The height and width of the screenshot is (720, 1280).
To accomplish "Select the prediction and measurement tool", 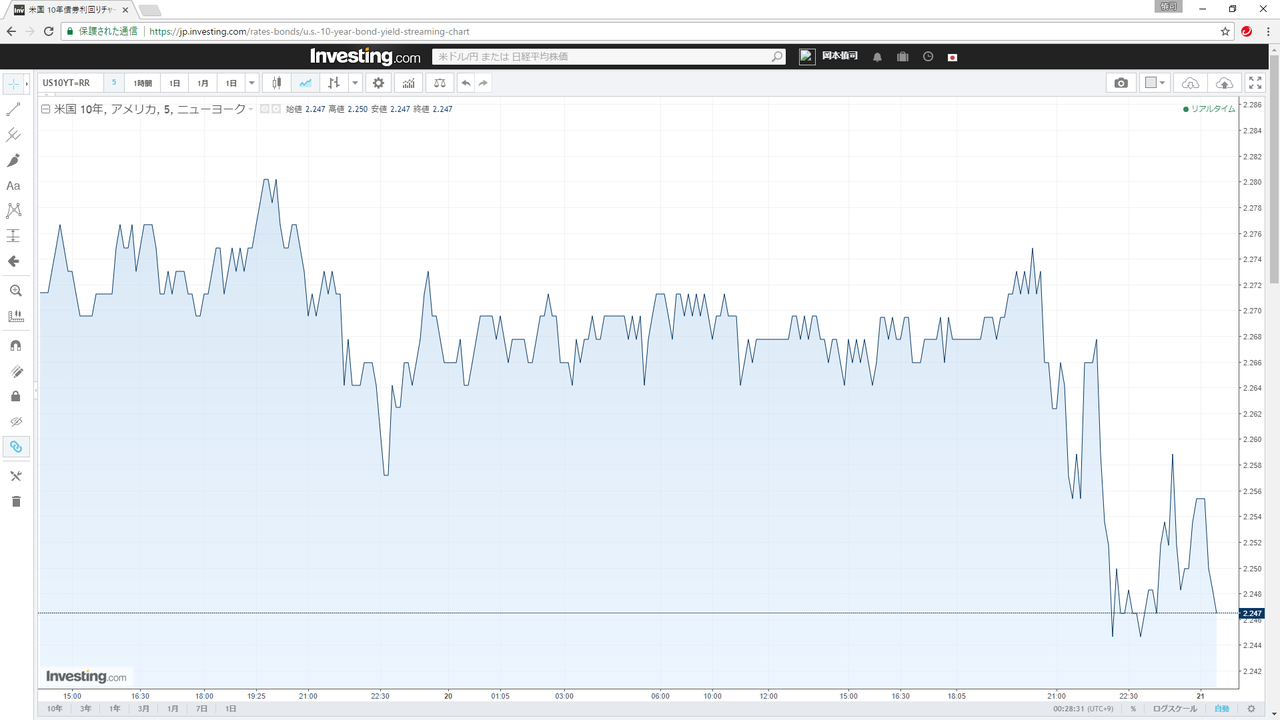I will point(14,236).
